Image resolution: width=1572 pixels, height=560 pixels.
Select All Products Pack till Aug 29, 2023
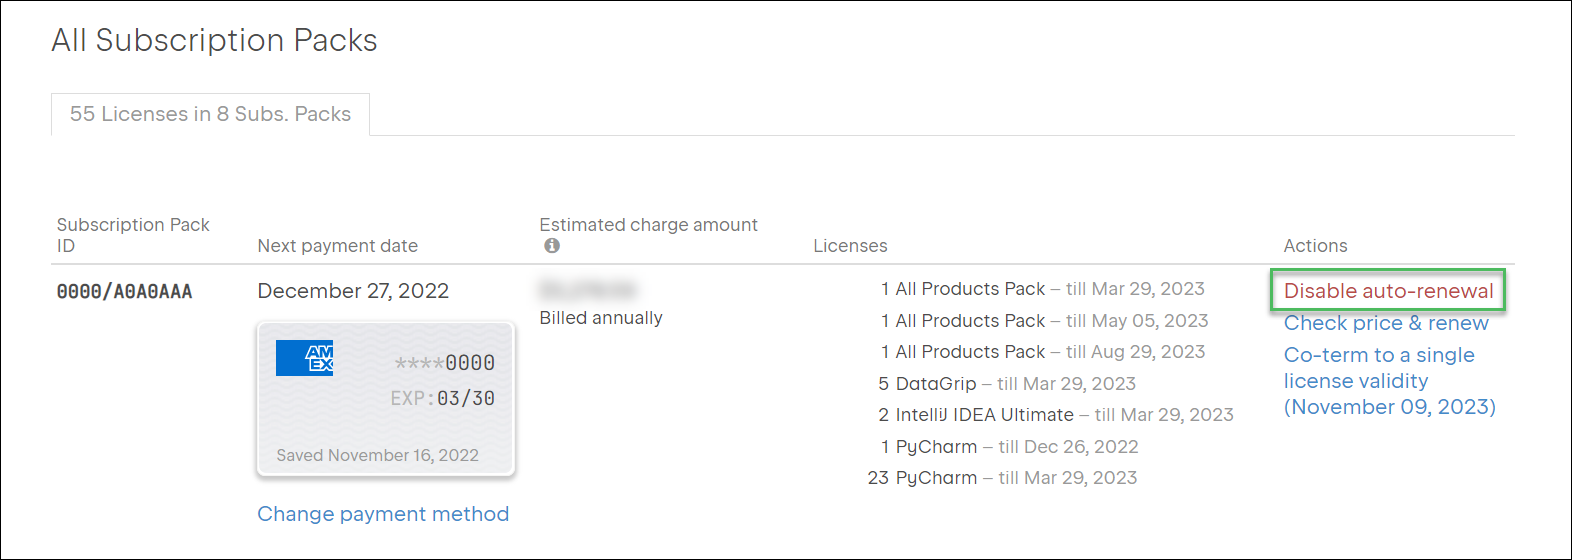1042,352
